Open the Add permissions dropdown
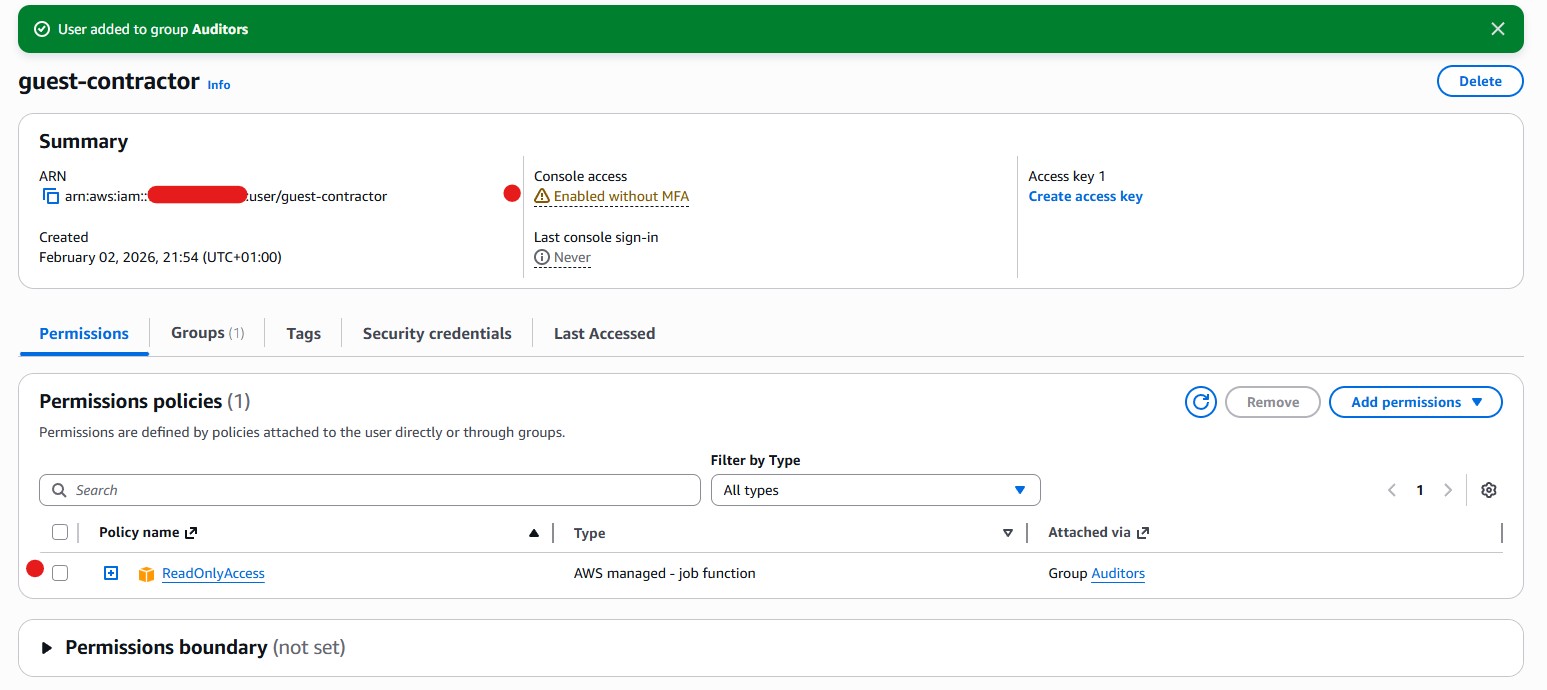This screenshot has height=690, width=1547. pos(1415,402)
